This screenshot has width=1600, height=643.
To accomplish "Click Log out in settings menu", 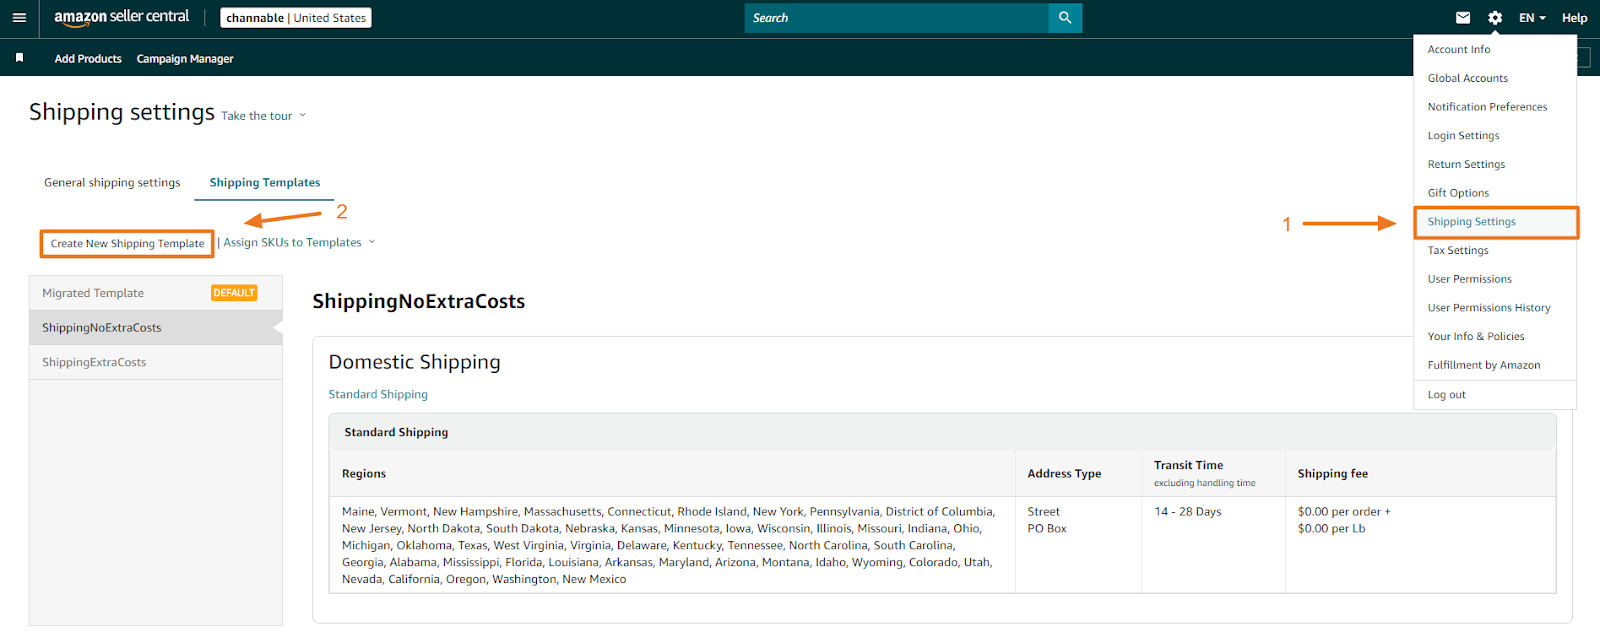I will click(x=1446, y=395).
